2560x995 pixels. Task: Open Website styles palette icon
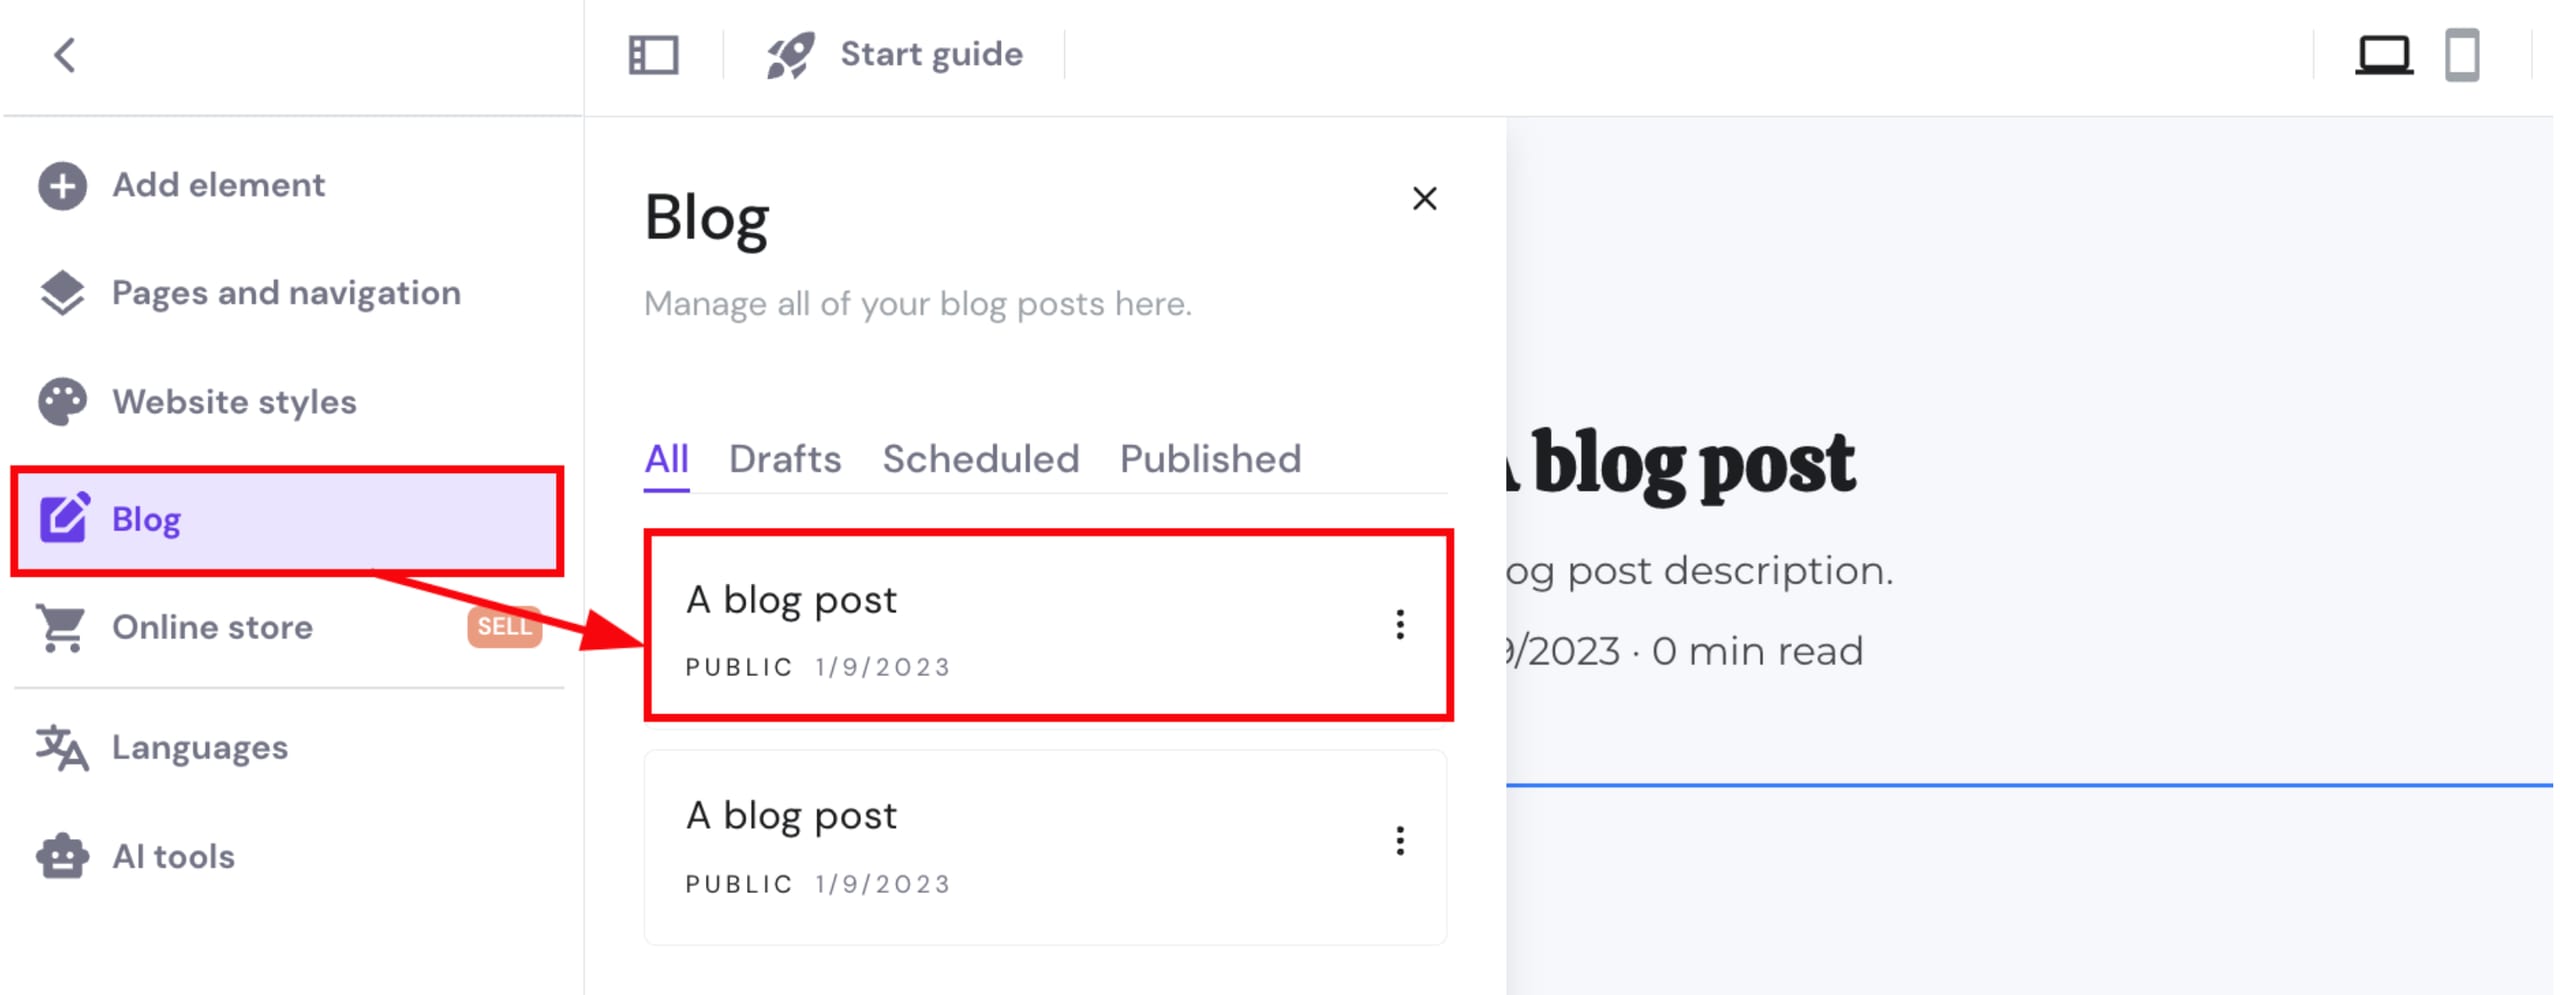pyautogui.click(x=62, y=402)
